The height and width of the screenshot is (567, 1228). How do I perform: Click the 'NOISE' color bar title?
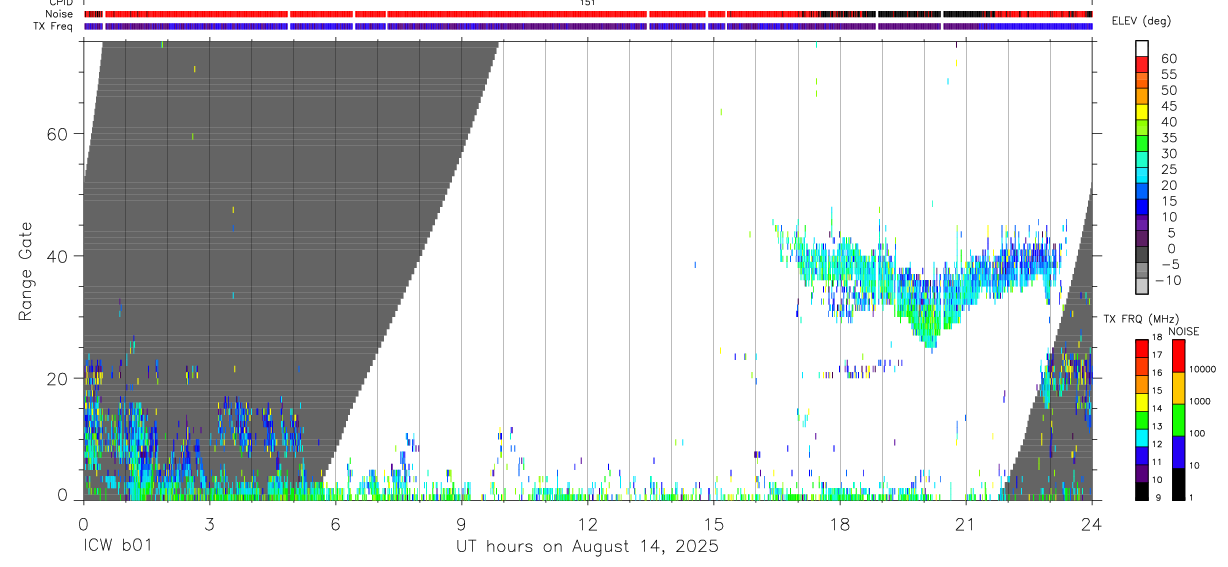[1185, 331]
